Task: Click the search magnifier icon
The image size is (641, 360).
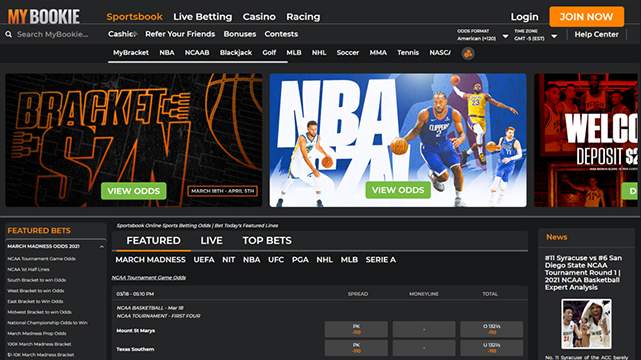Action: tap(9, 34)
